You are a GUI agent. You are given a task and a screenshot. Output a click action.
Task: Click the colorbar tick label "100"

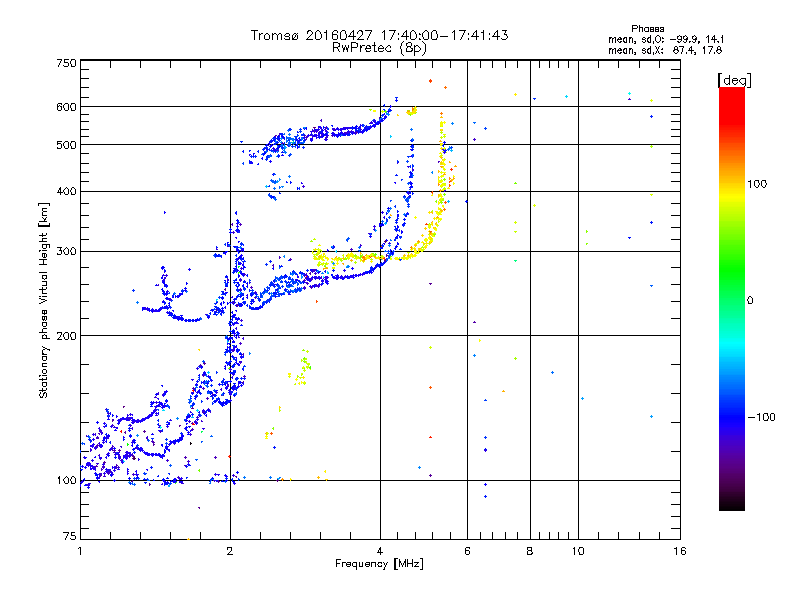757,184
